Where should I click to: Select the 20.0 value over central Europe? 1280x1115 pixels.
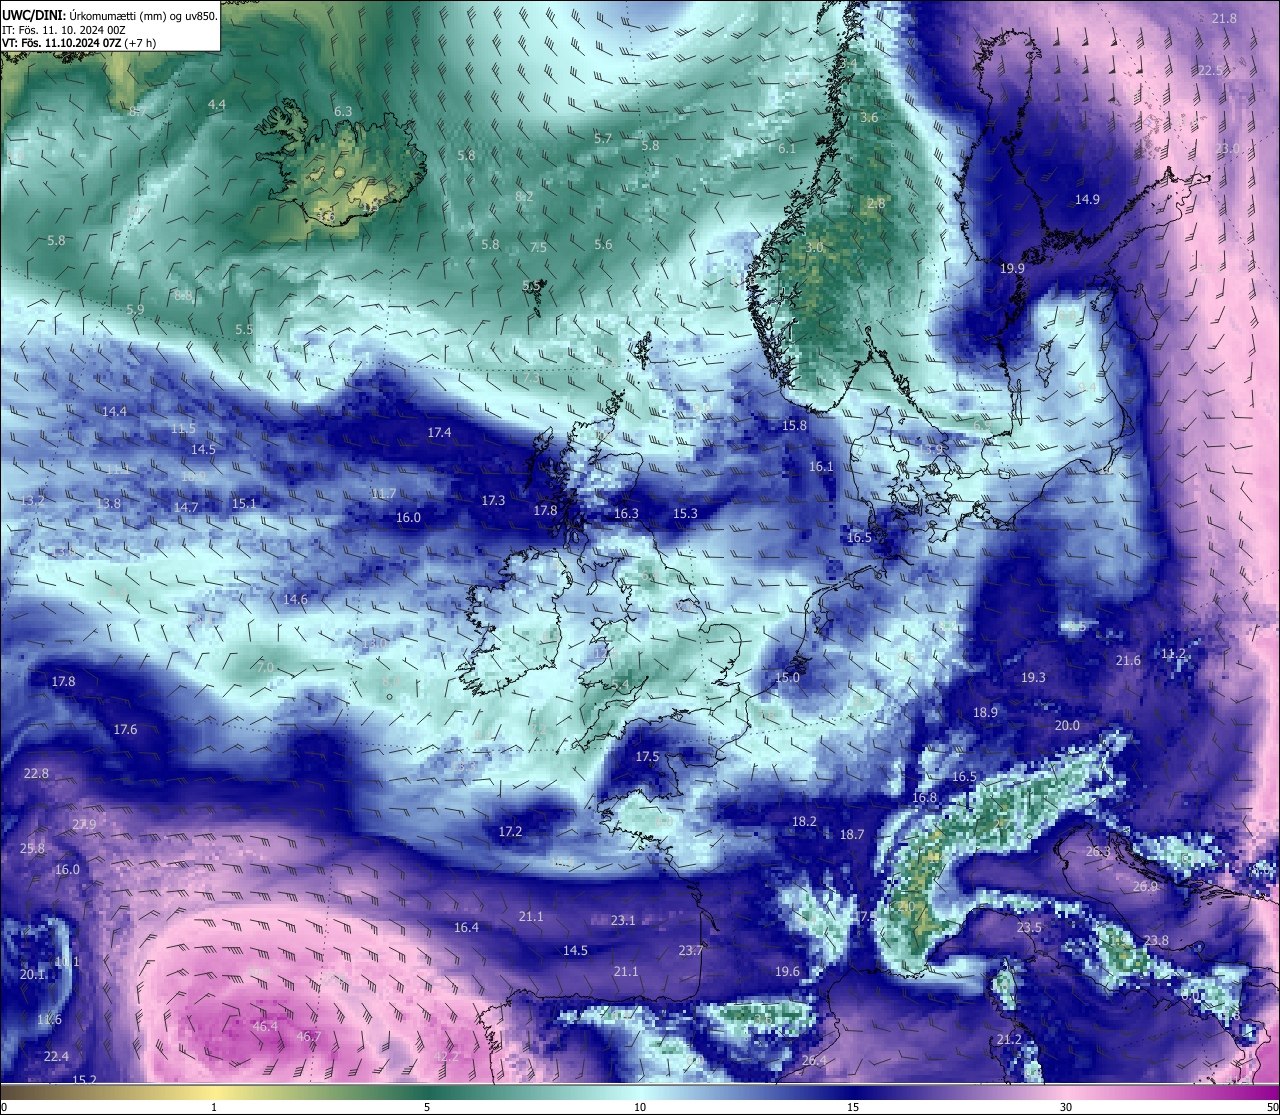coord(1067,726)
